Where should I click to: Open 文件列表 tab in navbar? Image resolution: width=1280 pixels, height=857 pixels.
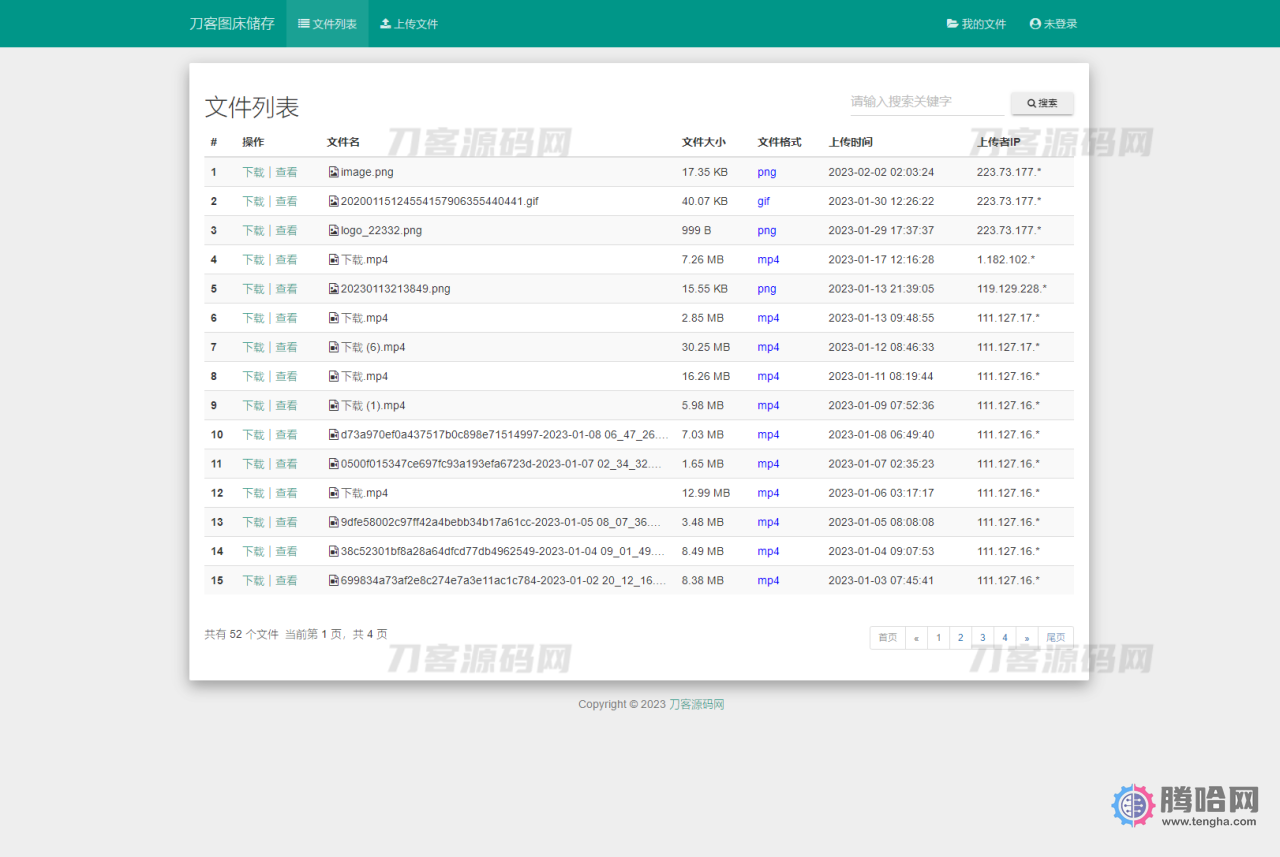(327, 23)
